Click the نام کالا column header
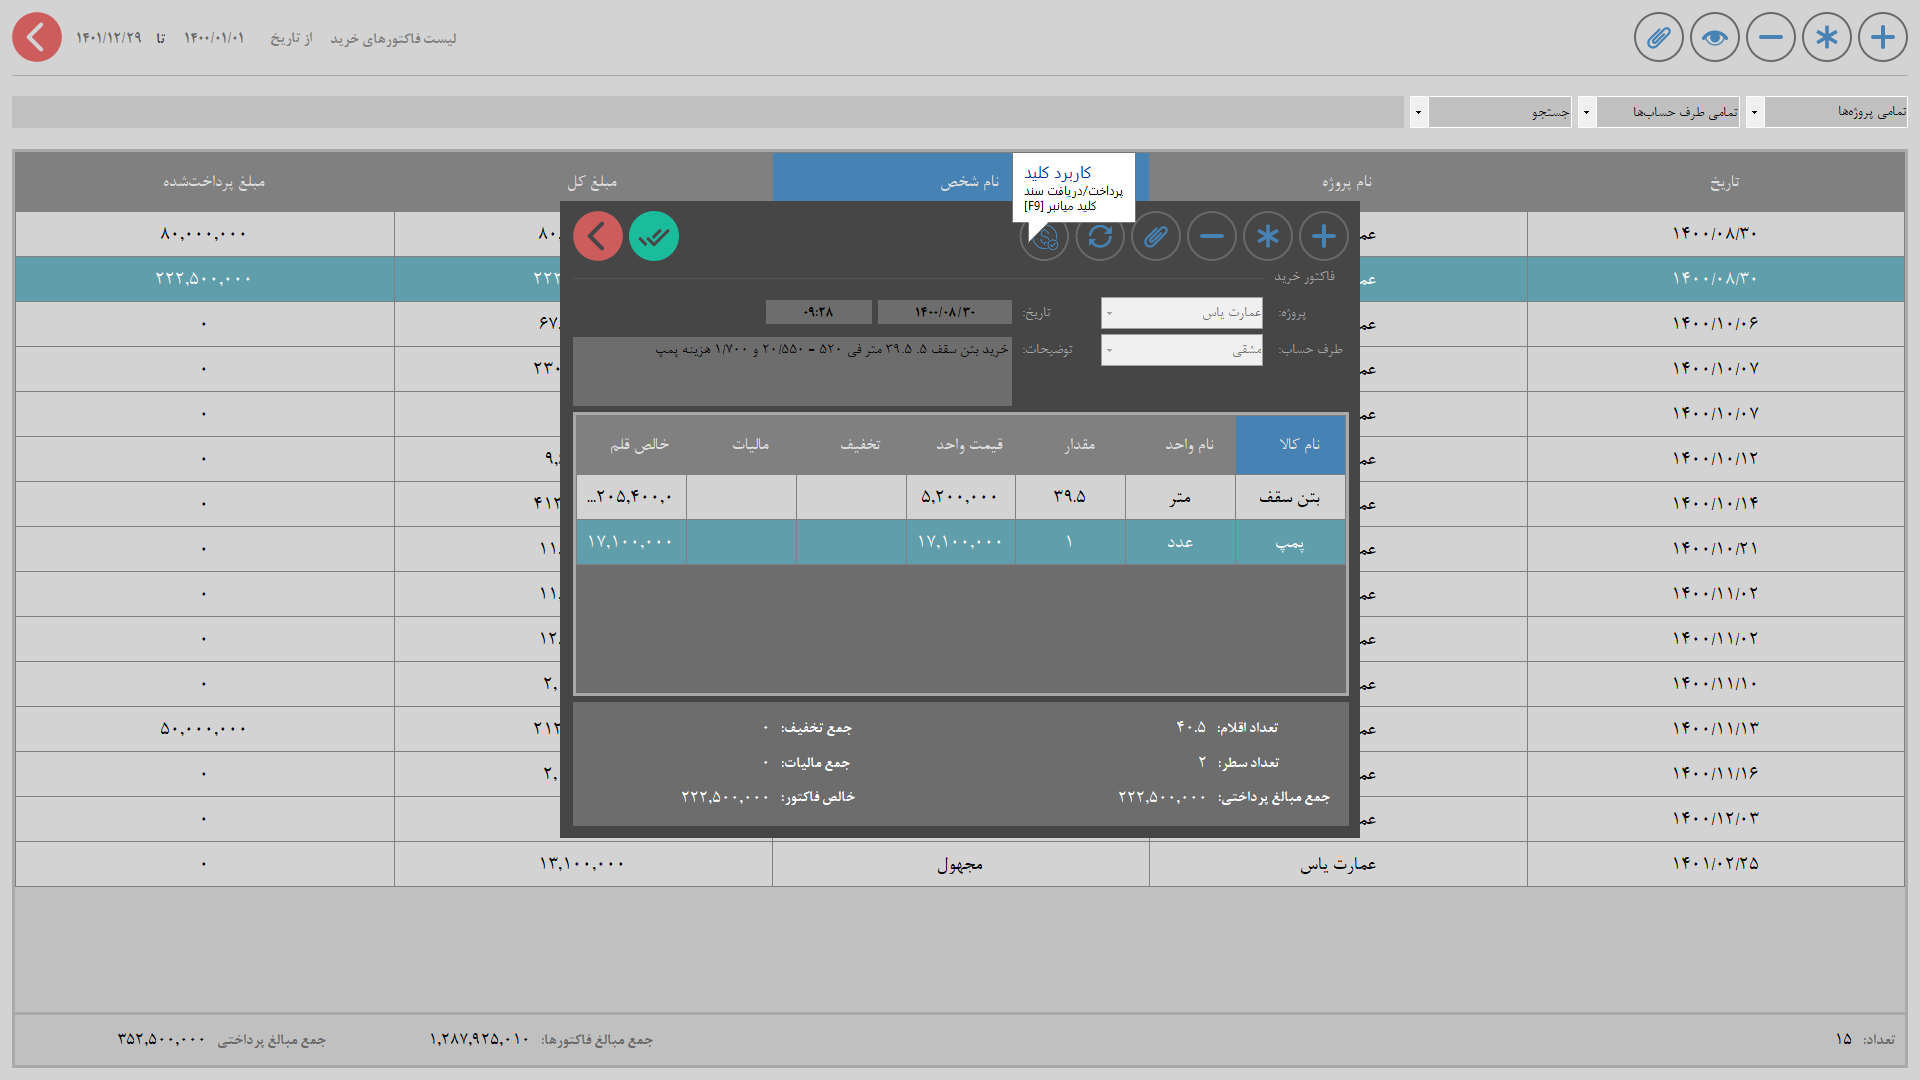Image resolution: width=1920 pixels, height=1080 pixels. [1290, 444]
